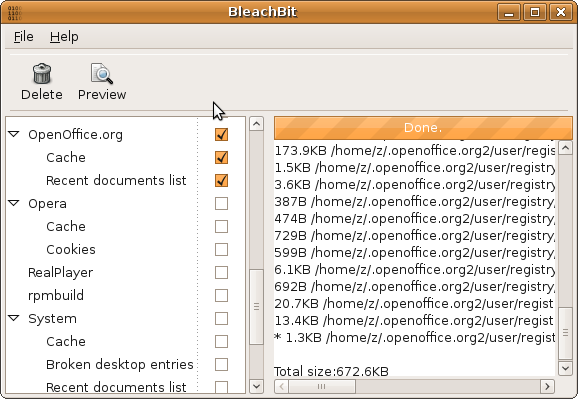Select the Broken desktop entries row
578x399 pixels.
pyautogui.click(x=125, y=364)
